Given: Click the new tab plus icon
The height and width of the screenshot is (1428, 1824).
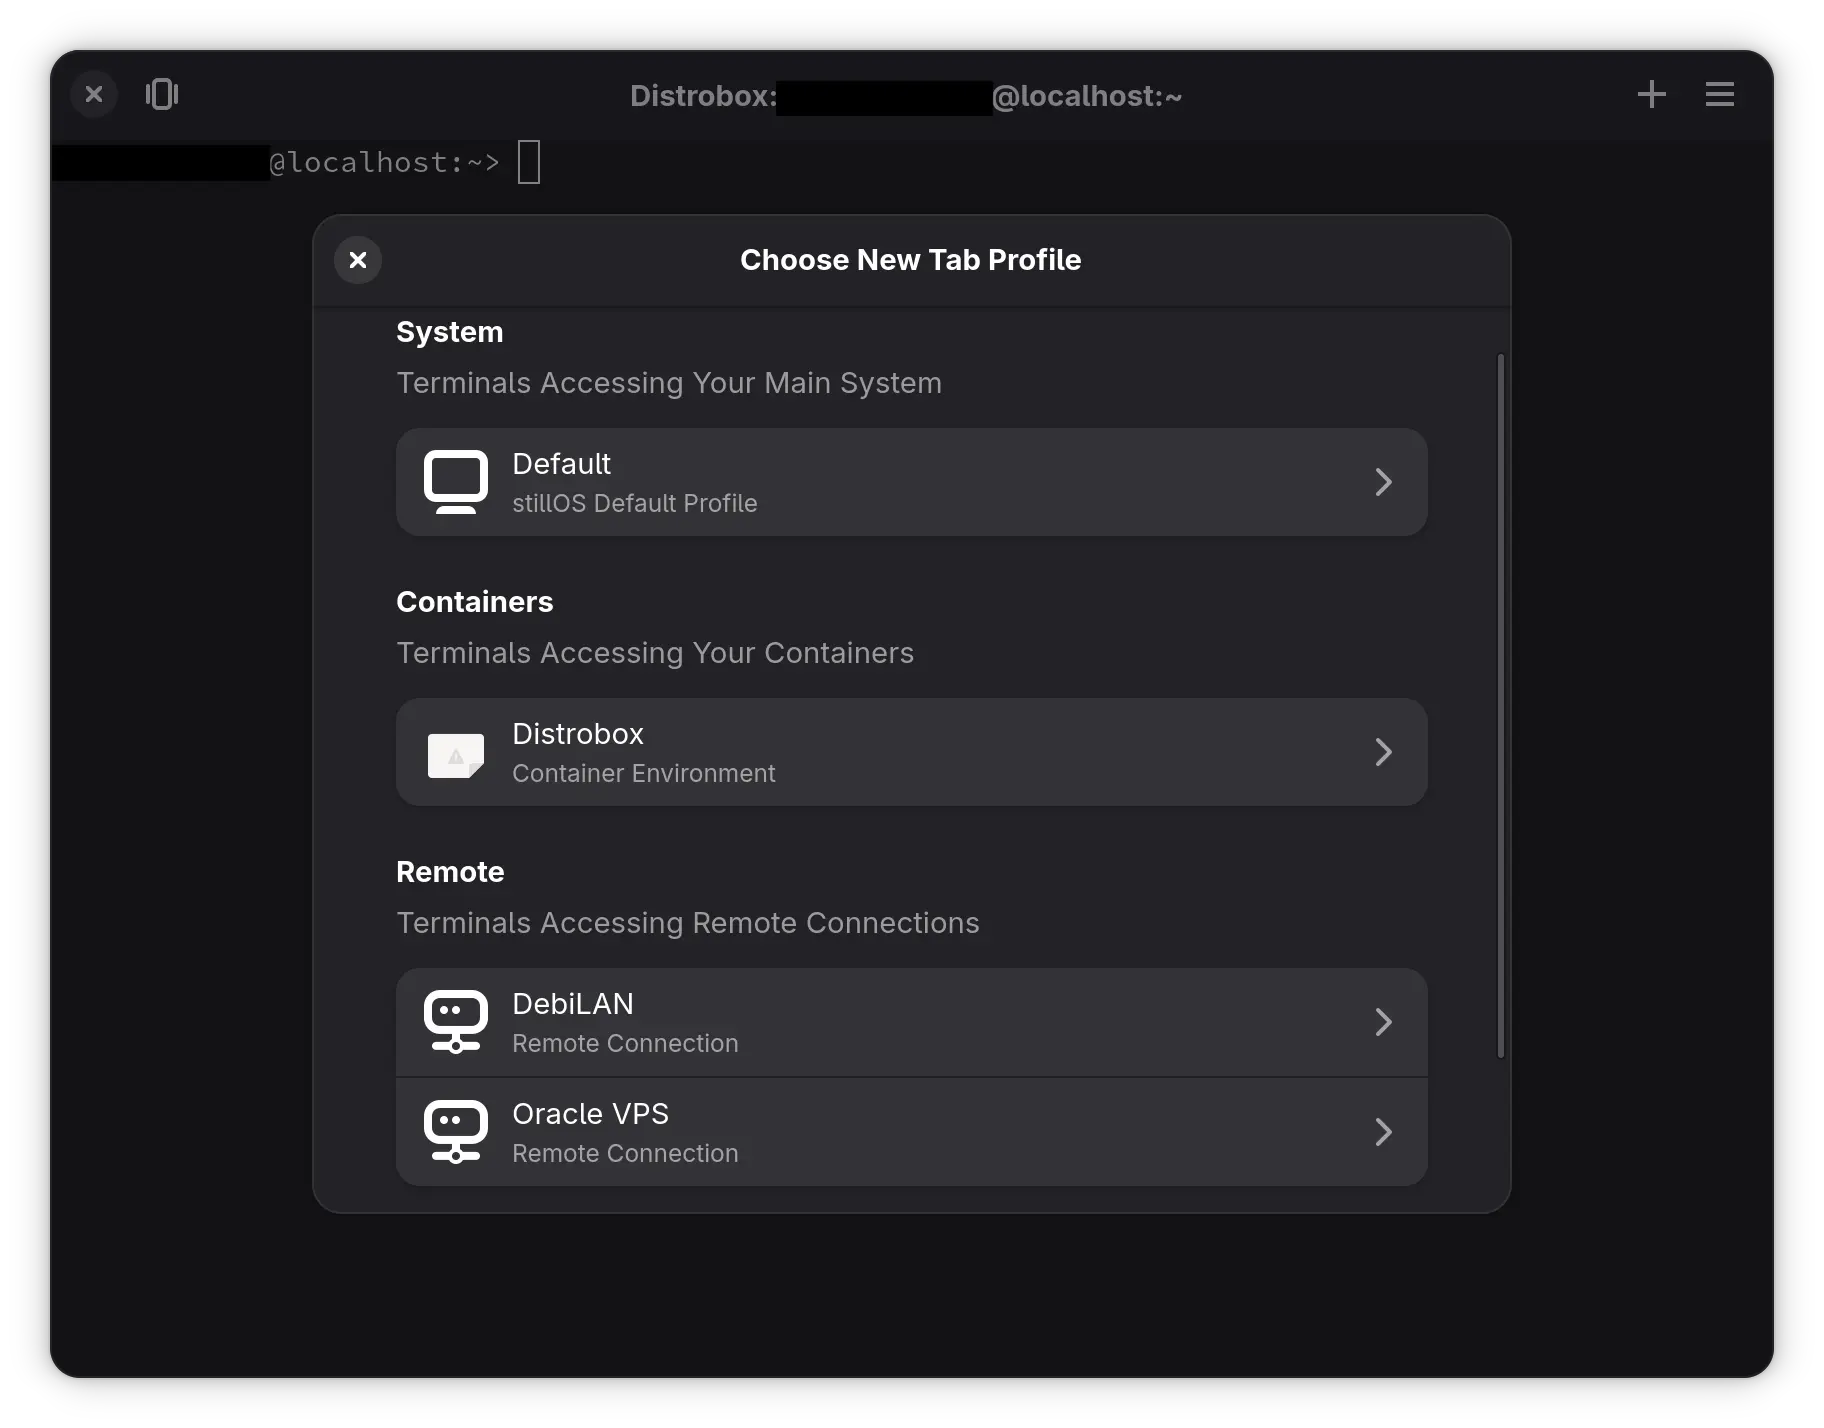Looking at the screenshot, I should tap(1651, 94).
